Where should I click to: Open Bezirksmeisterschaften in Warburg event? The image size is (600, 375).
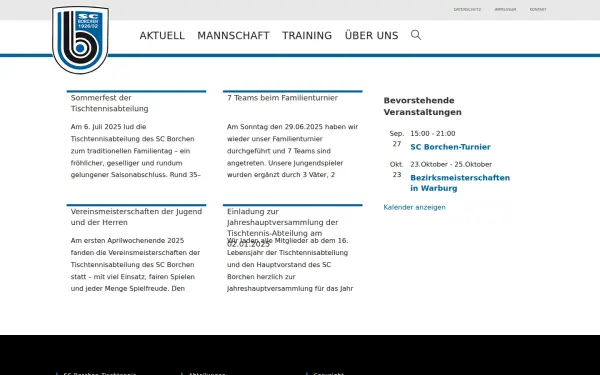pos(460,183)
